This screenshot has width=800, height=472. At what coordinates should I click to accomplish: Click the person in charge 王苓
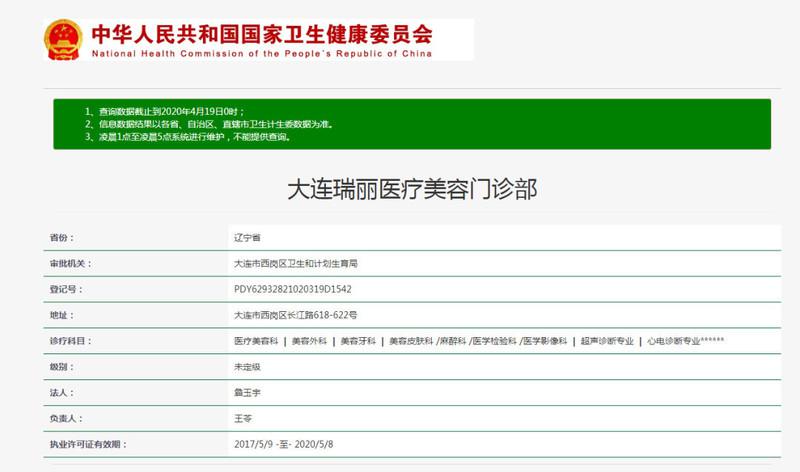242,420
